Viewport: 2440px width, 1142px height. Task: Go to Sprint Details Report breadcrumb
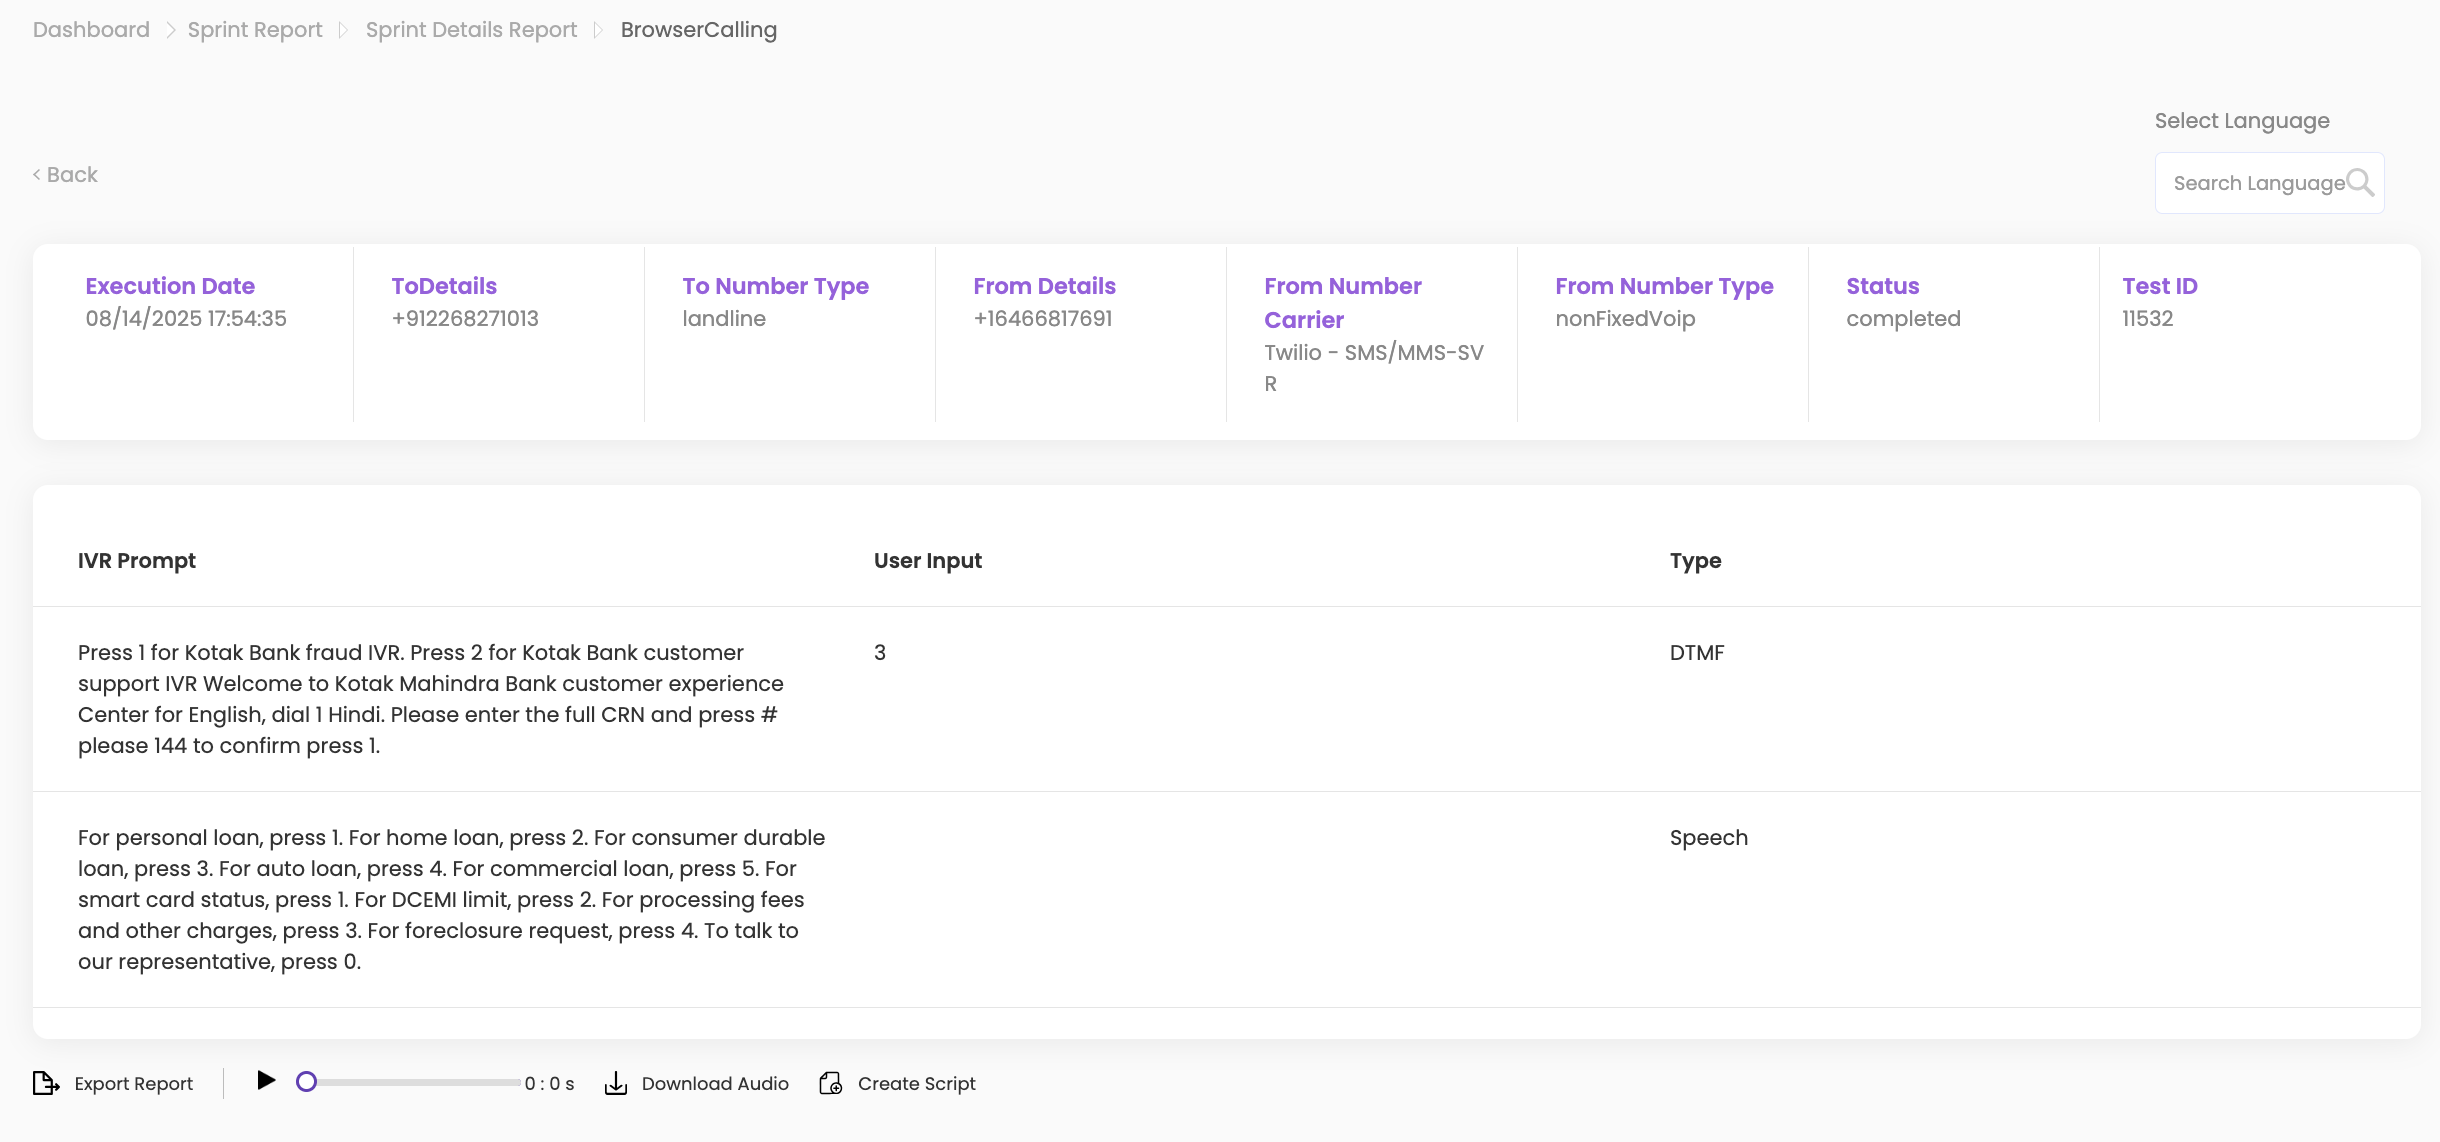[471, 30]
